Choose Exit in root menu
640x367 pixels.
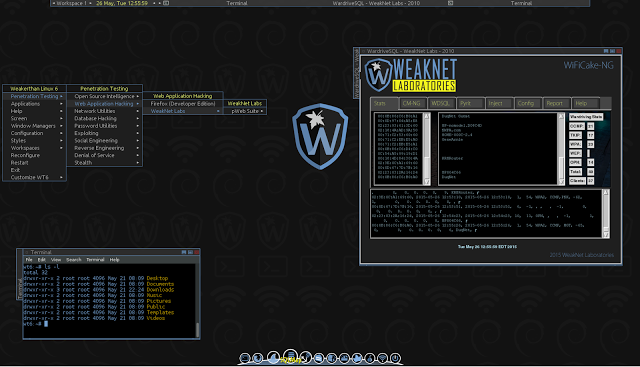(34, 170)
